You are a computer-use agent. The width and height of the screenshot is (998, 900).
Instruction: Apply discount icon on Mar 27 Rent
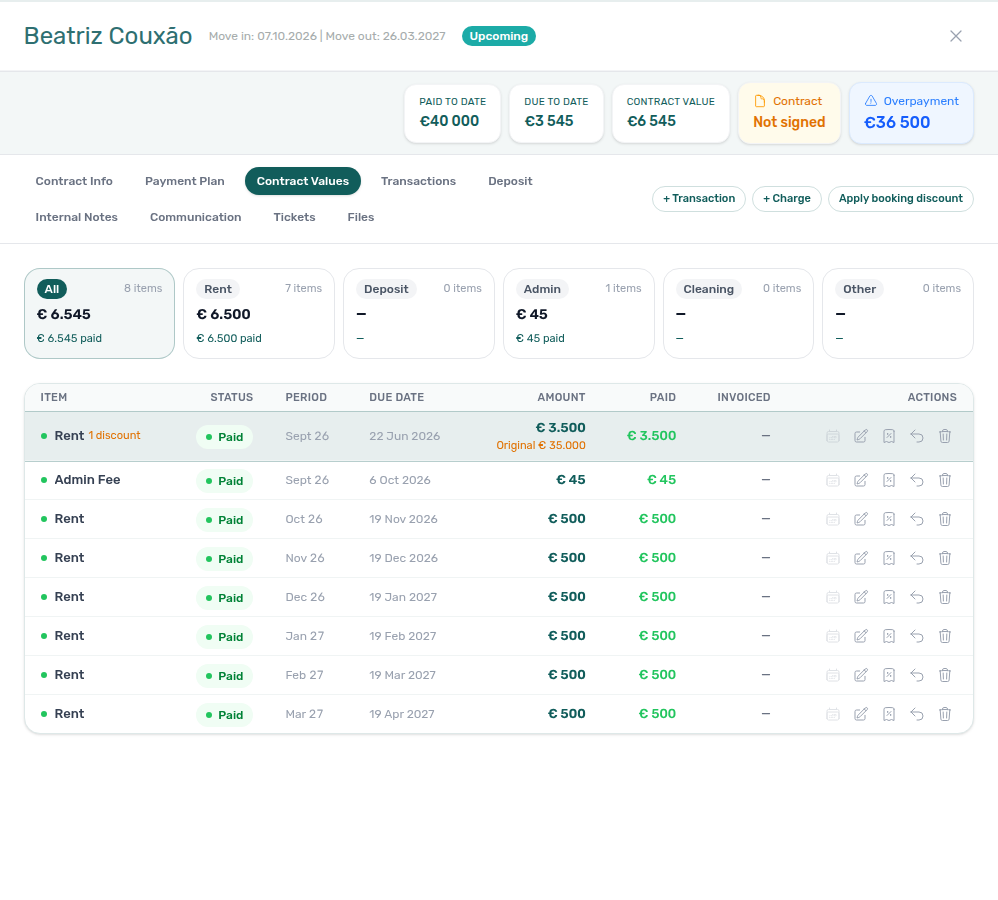pyautogui.click(x=889, y=714)
